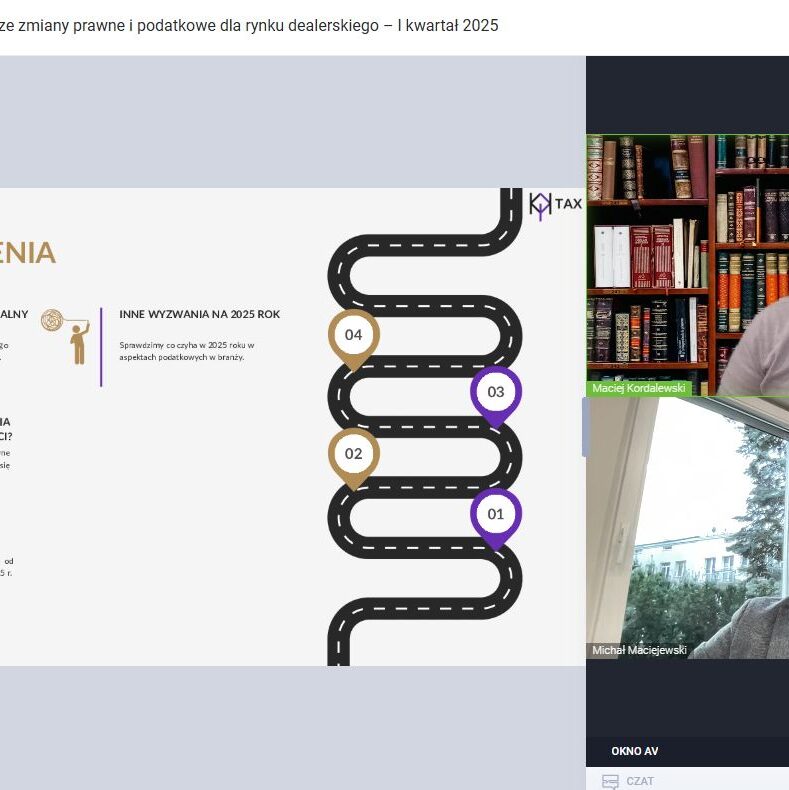This screenshot has height=790, width=789.
Task: Click the panel divider handle beside slide
Action: (585, 427)
